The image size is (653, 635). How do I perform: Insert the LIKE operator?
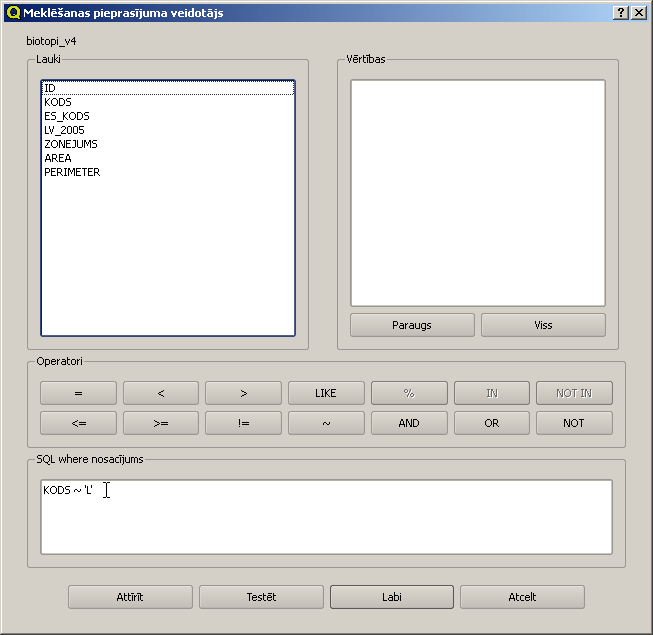(x=326, y=393)
